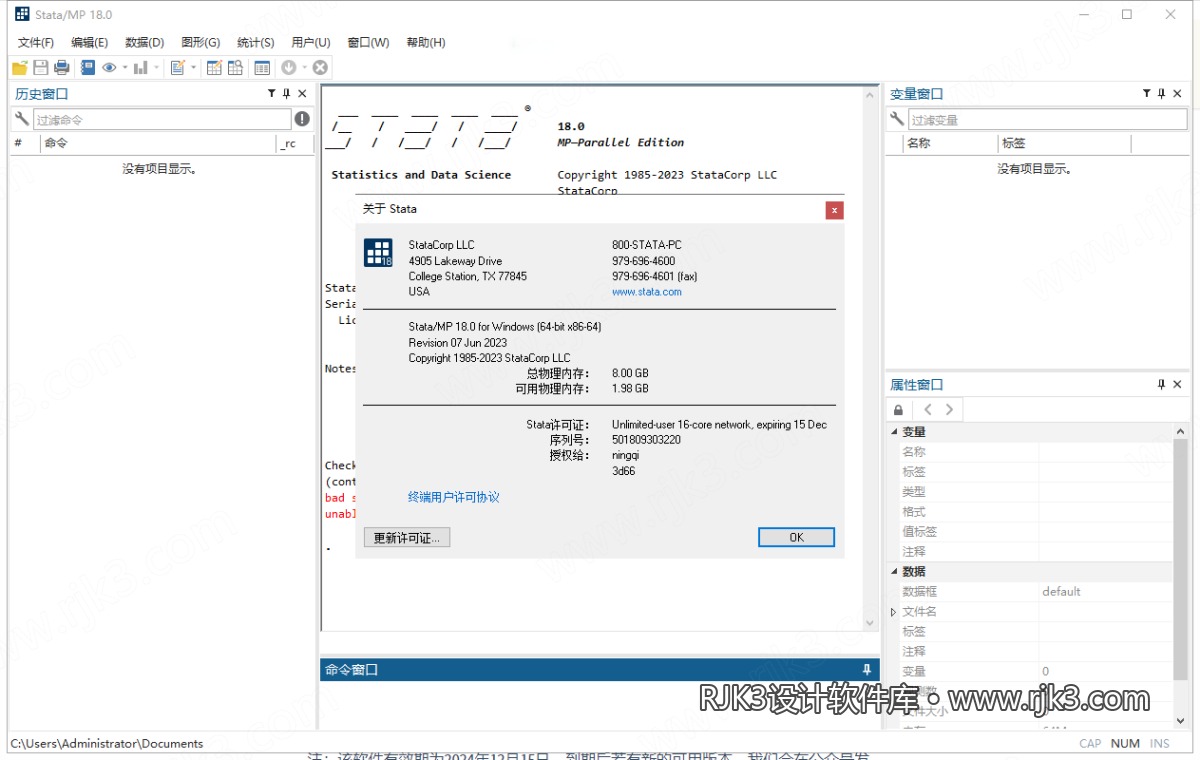This screenshot has width=1200, height=760.
Task: Click the OK button in About dialog
Action: (x=796, y=537)
